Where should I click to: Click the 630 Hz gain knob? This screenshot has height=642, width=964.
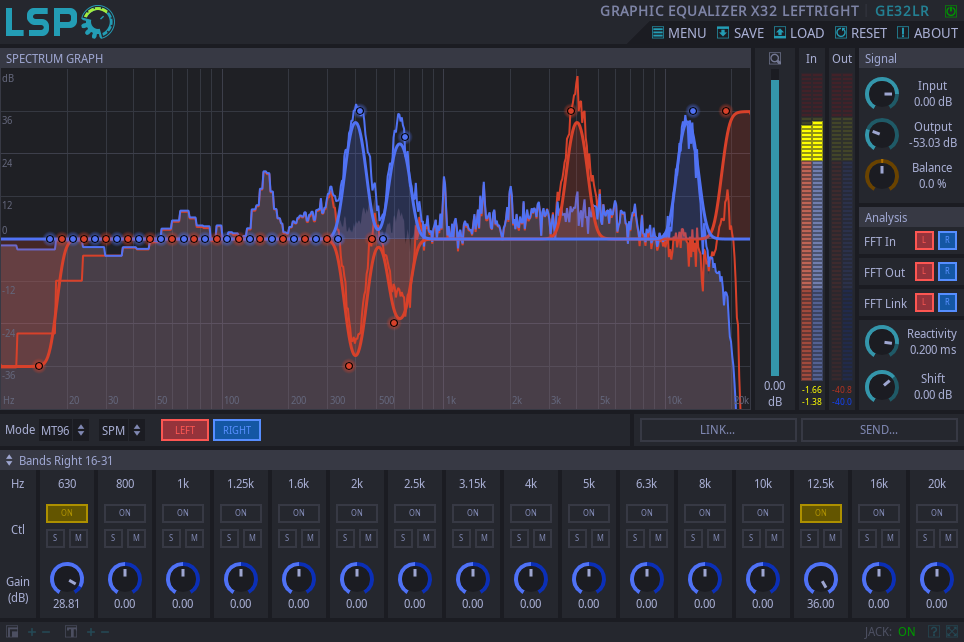67,579
